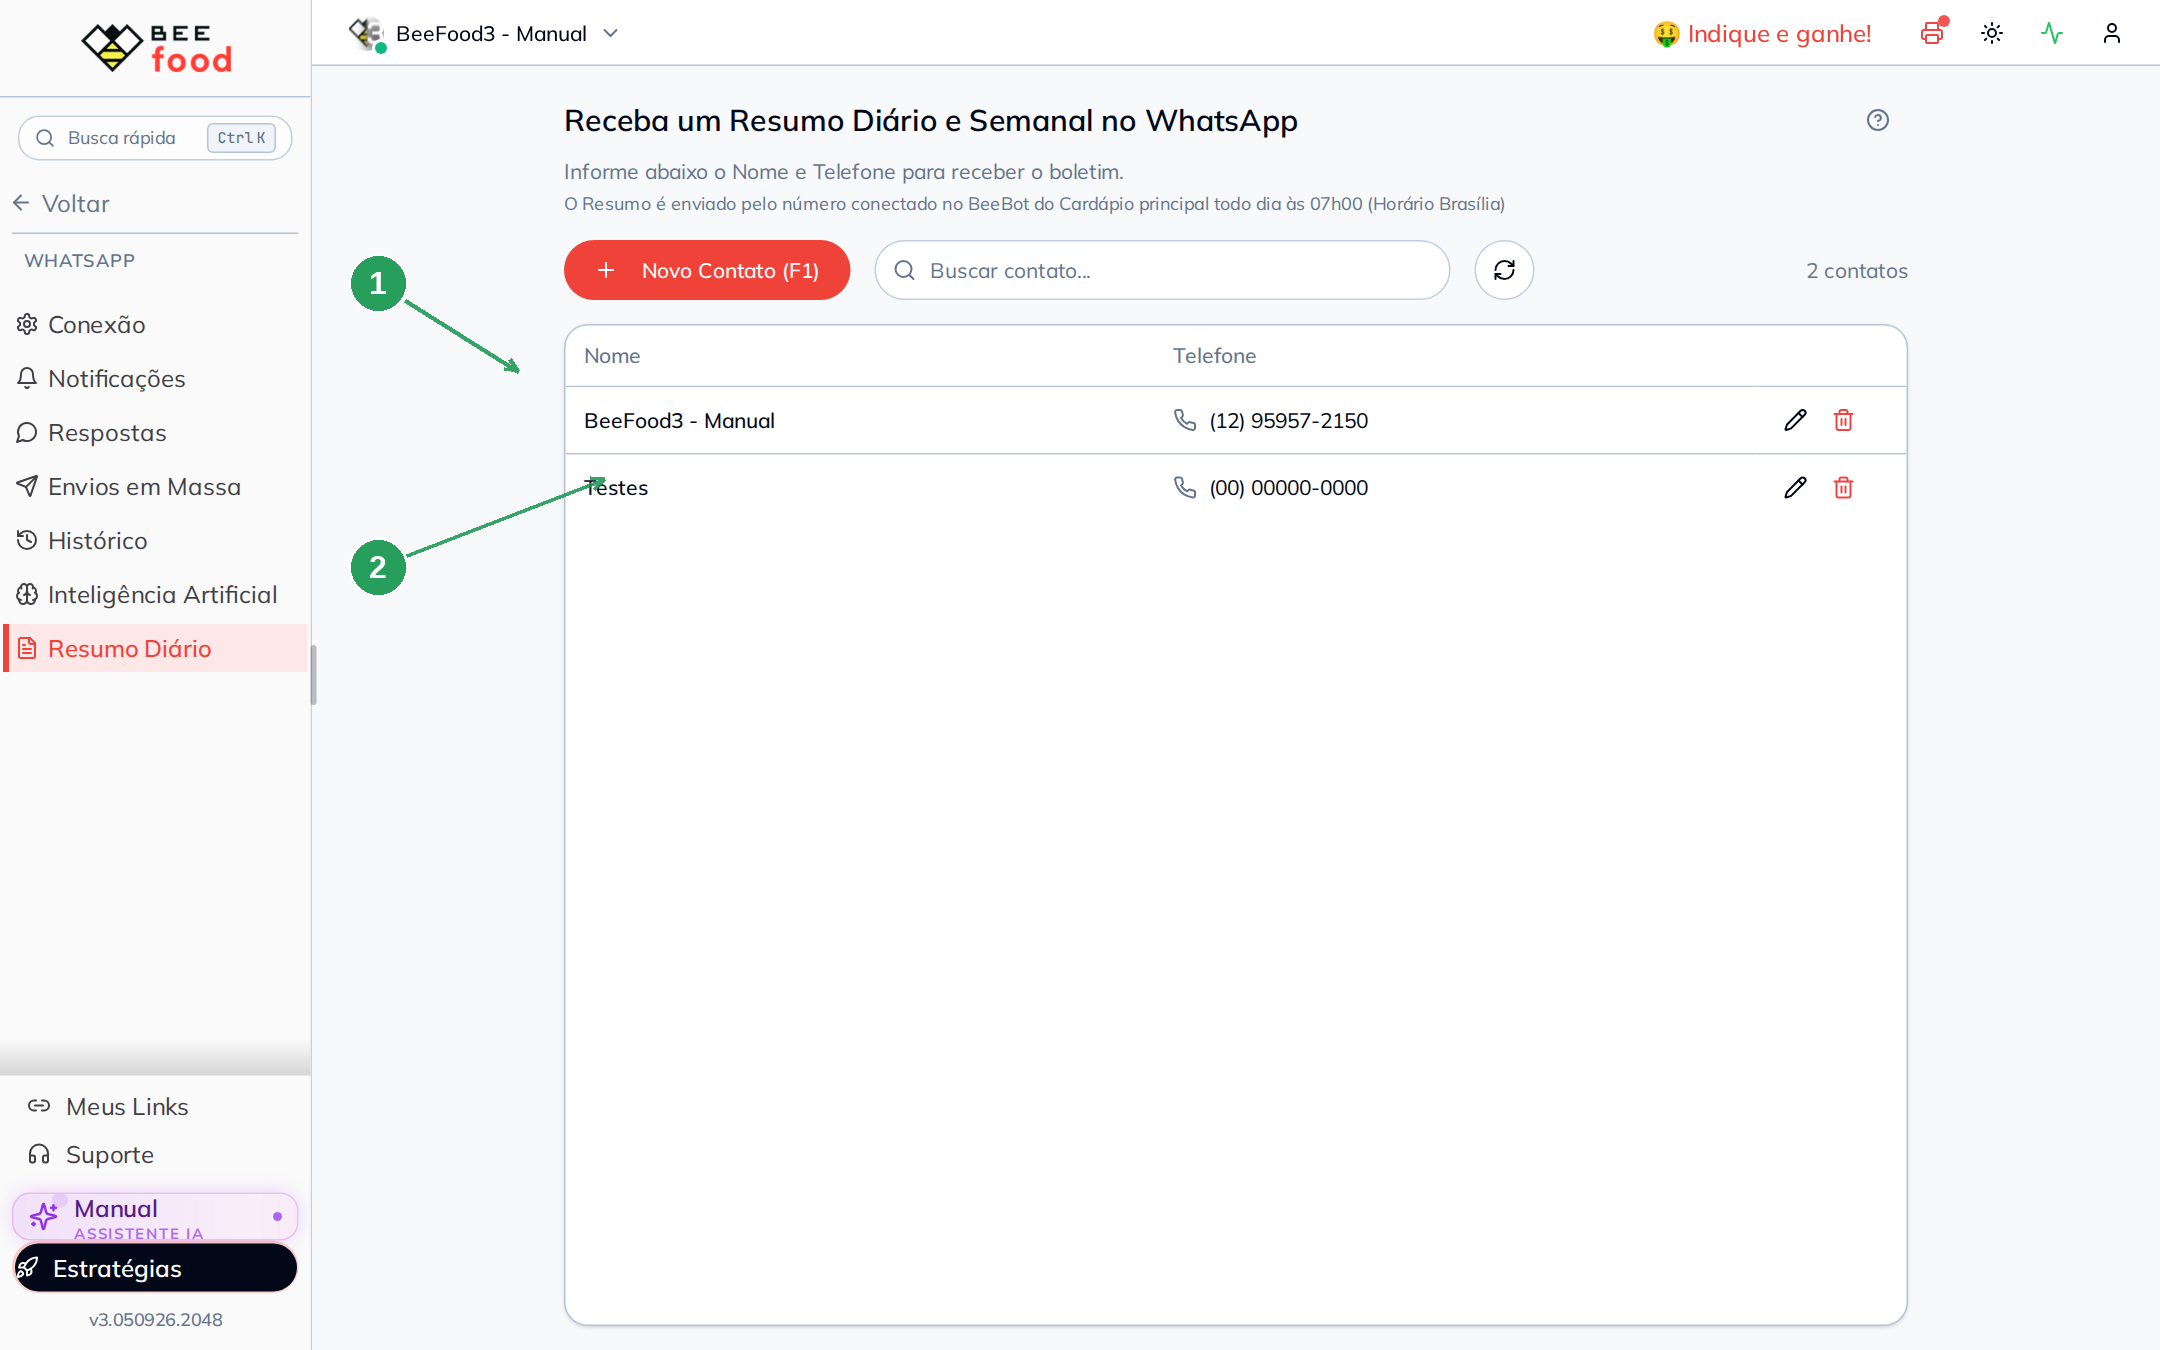Screen dimensions: 2160x1350
Task: Delete the Testes contact trash icon
Action: [1843, 487]
